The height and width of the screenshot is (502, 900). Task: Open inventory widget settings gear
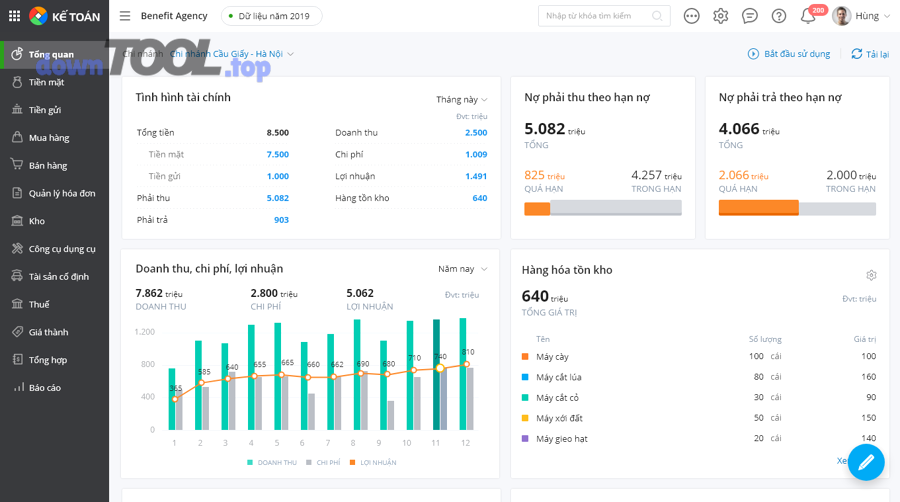(x=871, y=275)
